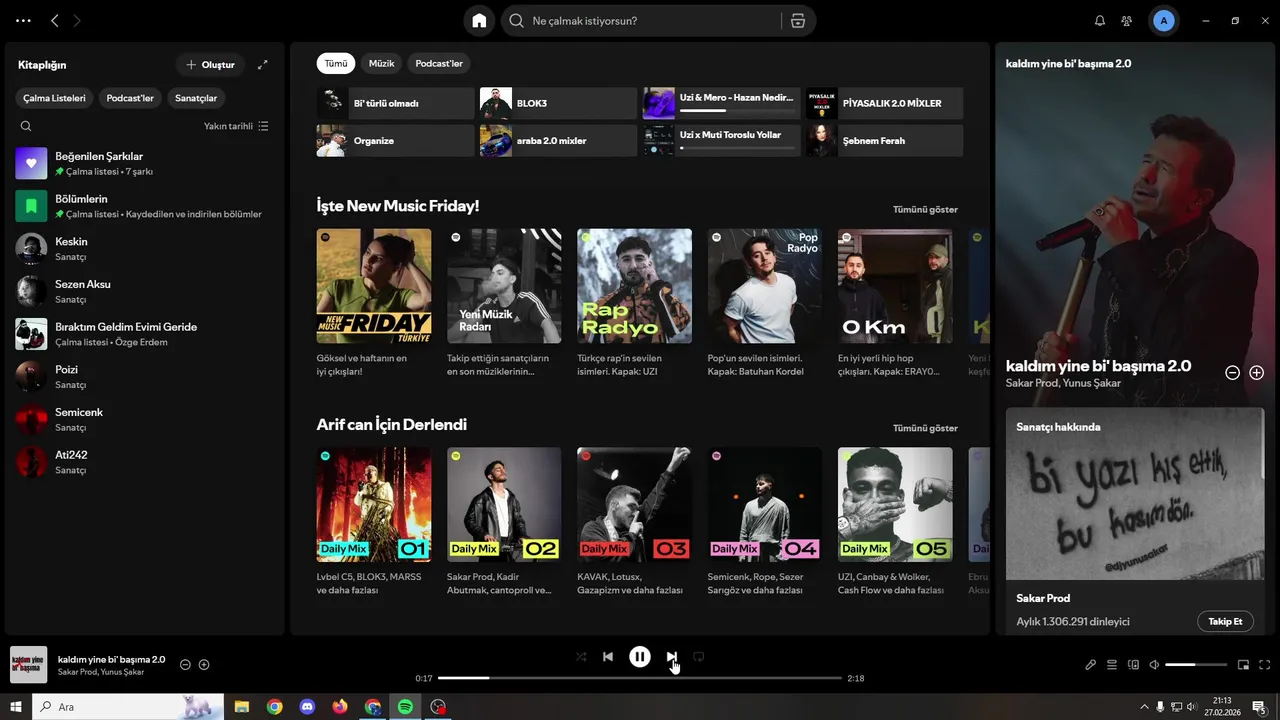
Task: Open Poizi artist in library
Action: click(x=145, y=377)
